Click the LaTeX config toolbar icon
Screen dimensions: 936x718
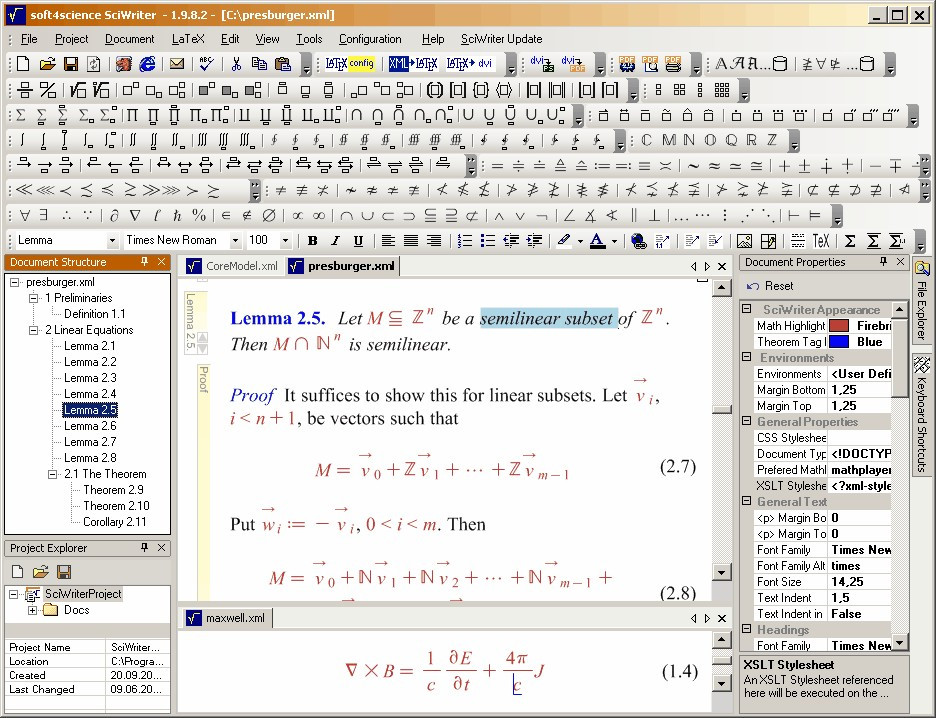click(350, 63)
